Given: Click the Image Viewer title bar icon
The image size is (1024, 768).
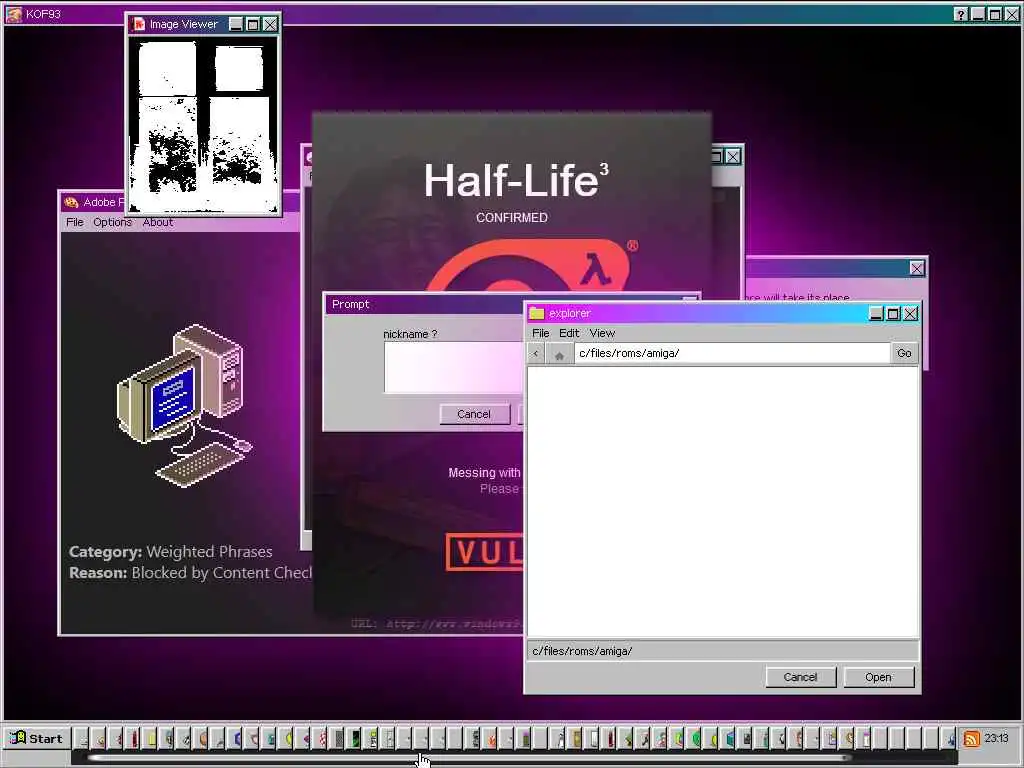Looking at the screenshot, I should pos(138,24).
